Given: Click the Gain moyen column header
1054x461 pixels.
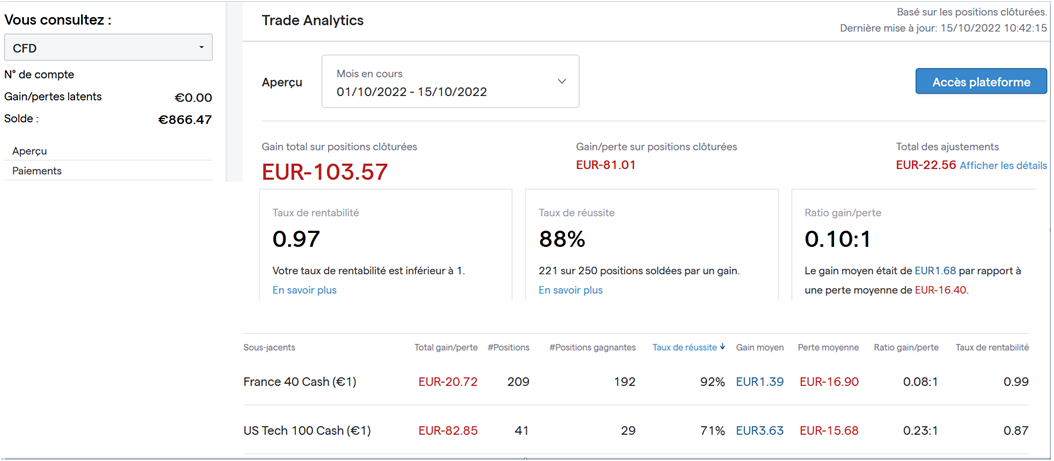Looking at the screenshot, I should tap(759, 348).
